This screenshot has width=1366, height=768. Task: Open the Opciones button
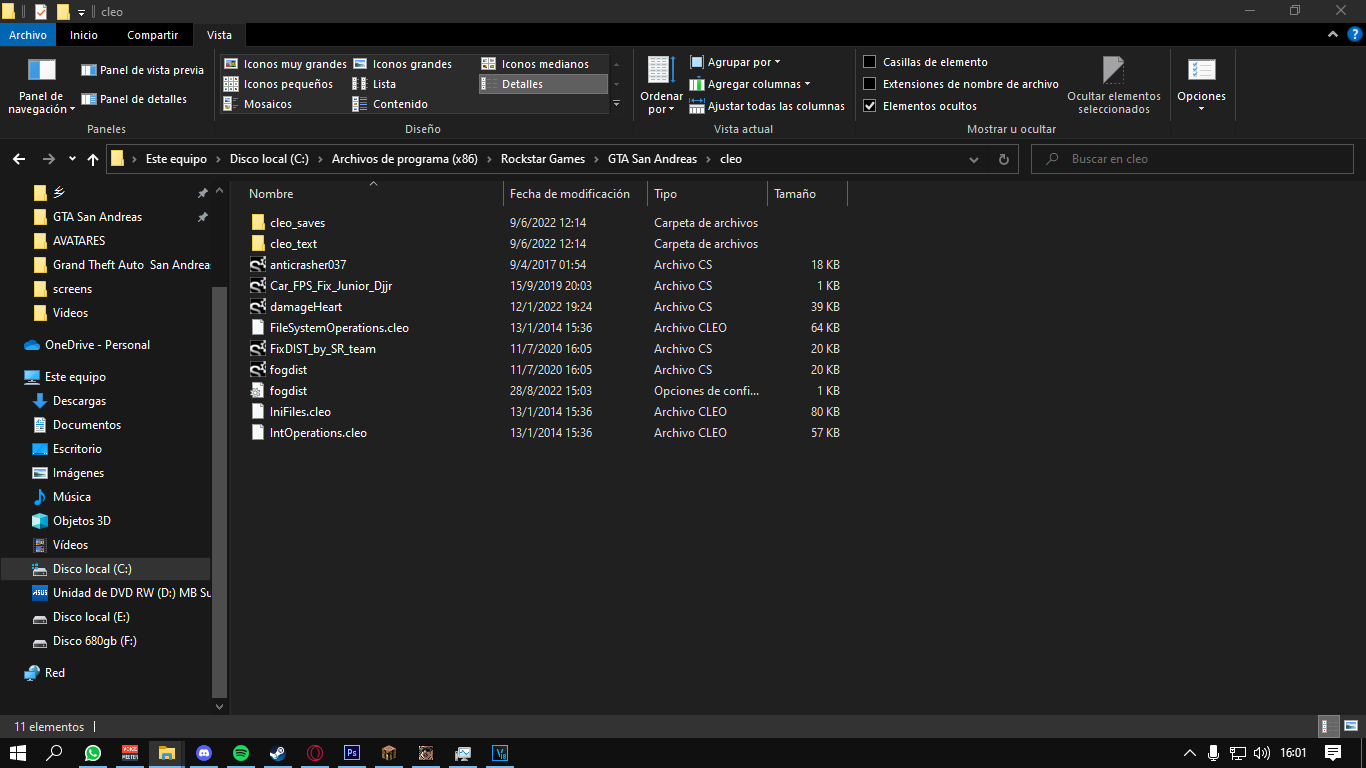pos(1201,85)
